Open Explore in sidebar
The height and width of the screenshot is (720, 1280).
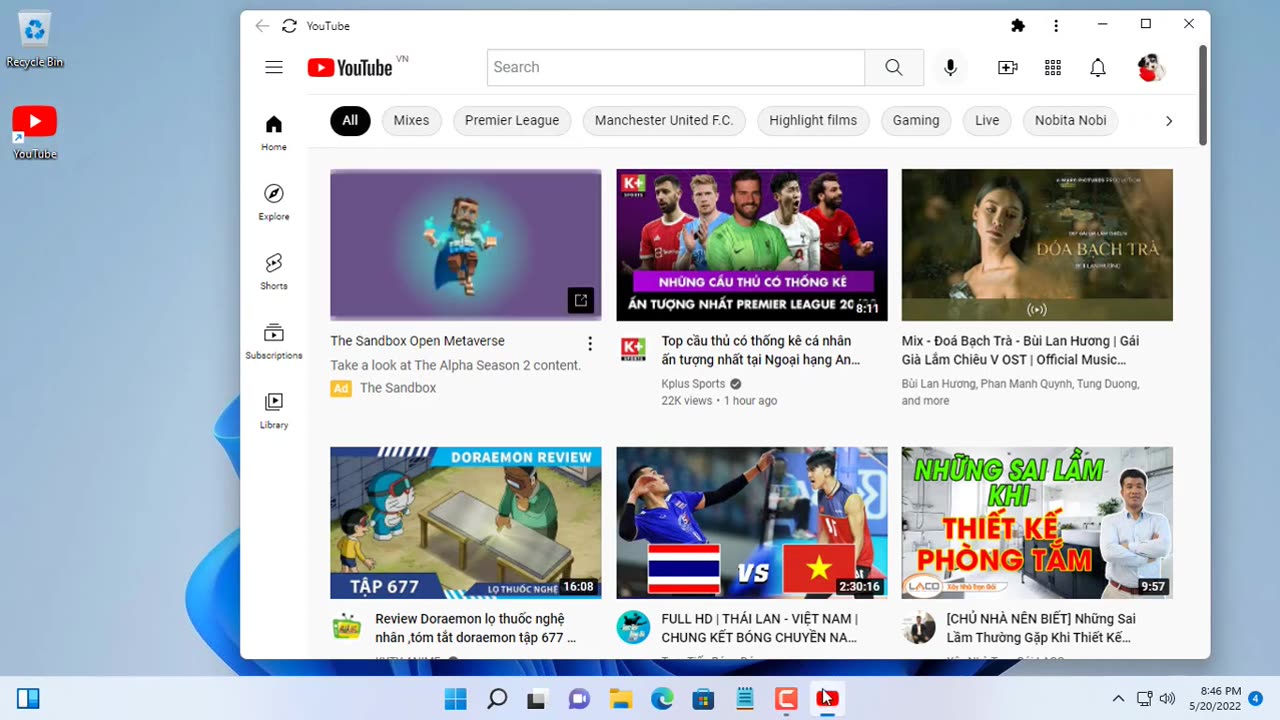click(x=274, y=201)
